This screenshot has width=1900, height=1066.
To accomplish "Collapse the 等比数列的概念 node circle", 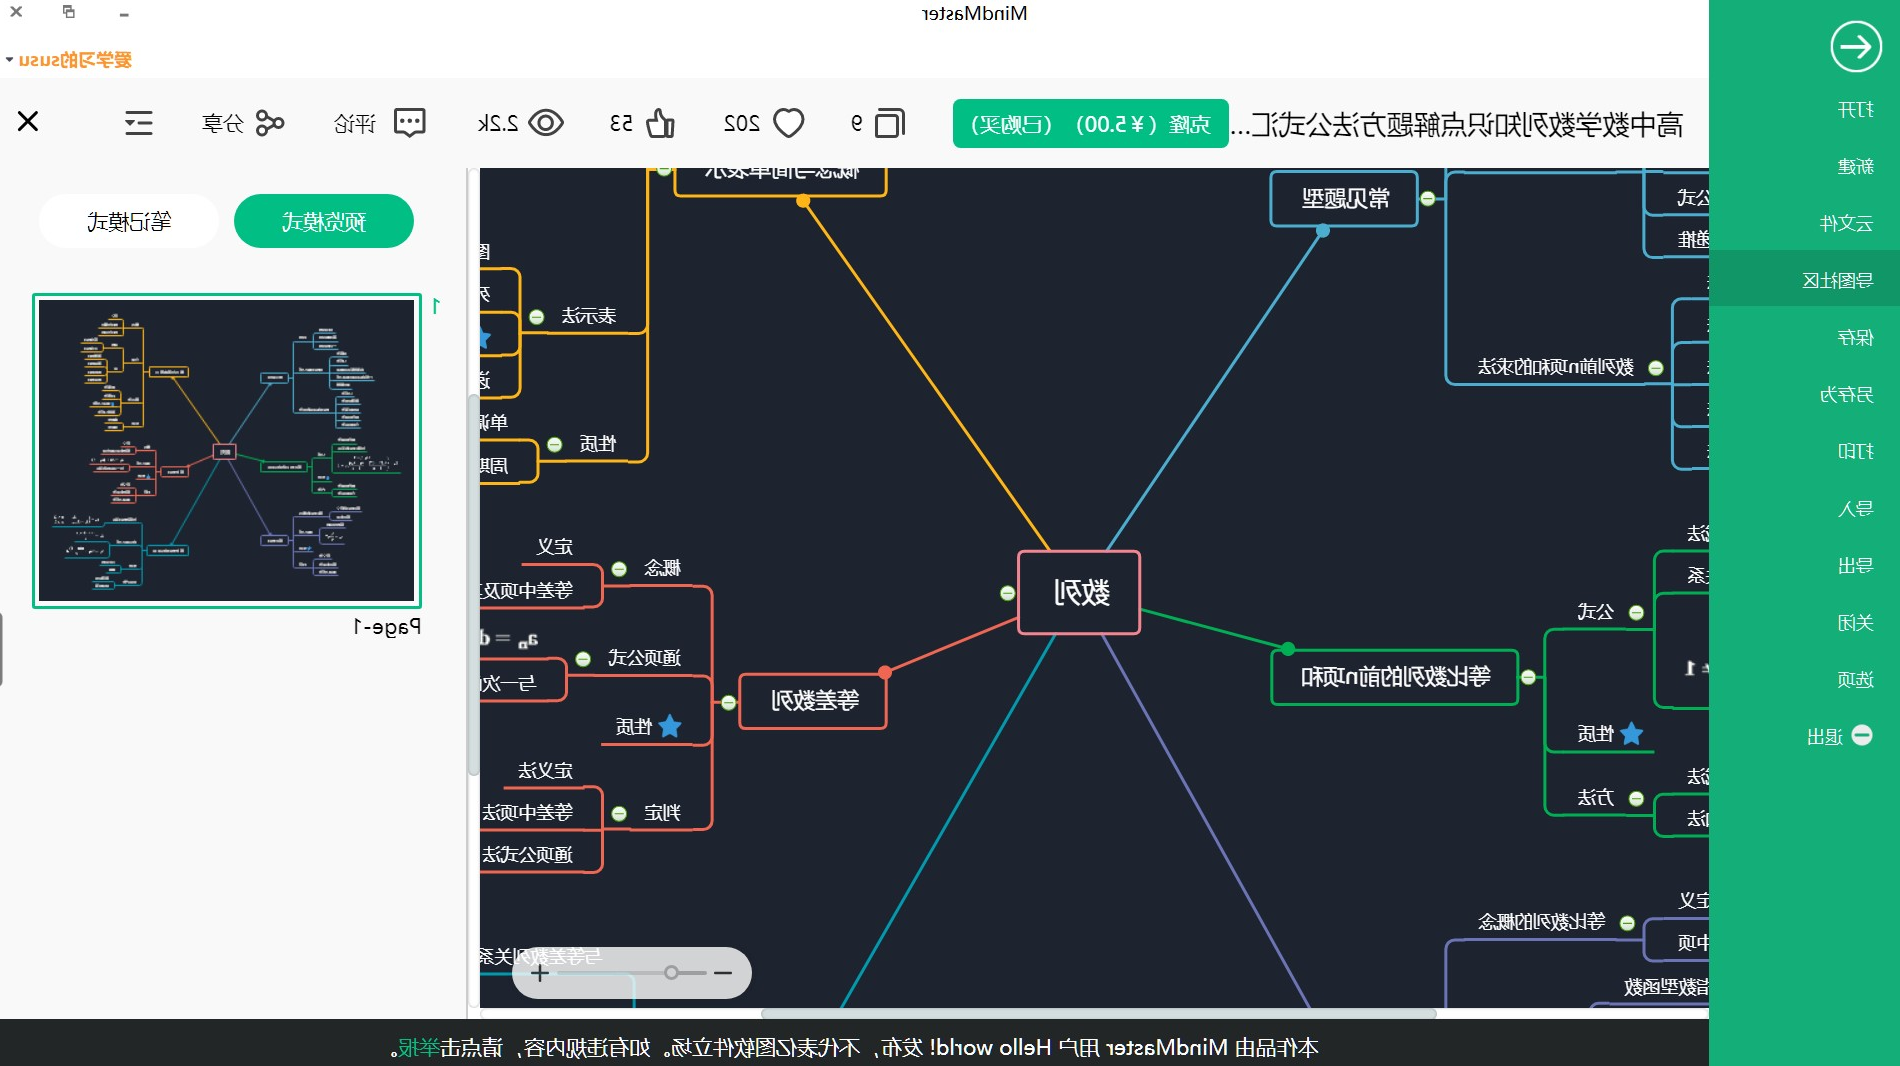I will coord(1627,923).
